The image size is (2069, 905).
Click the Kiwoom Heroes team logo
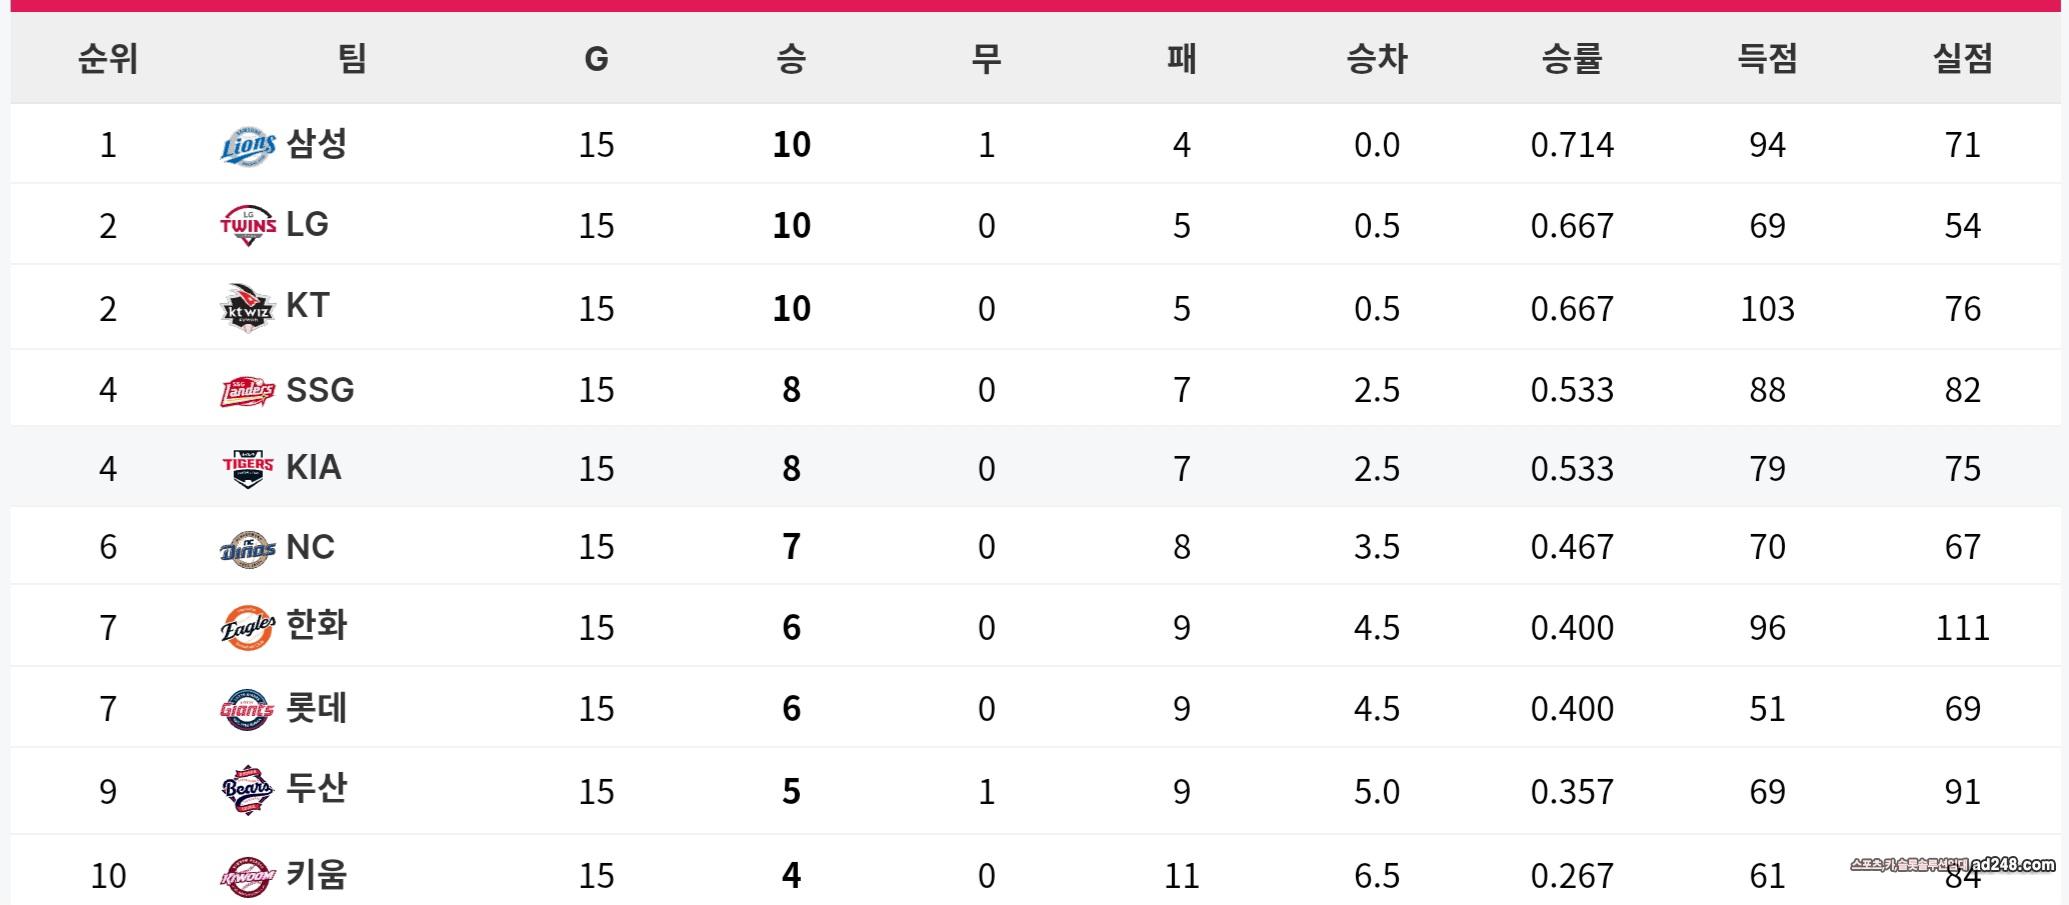tap(247, 876)
